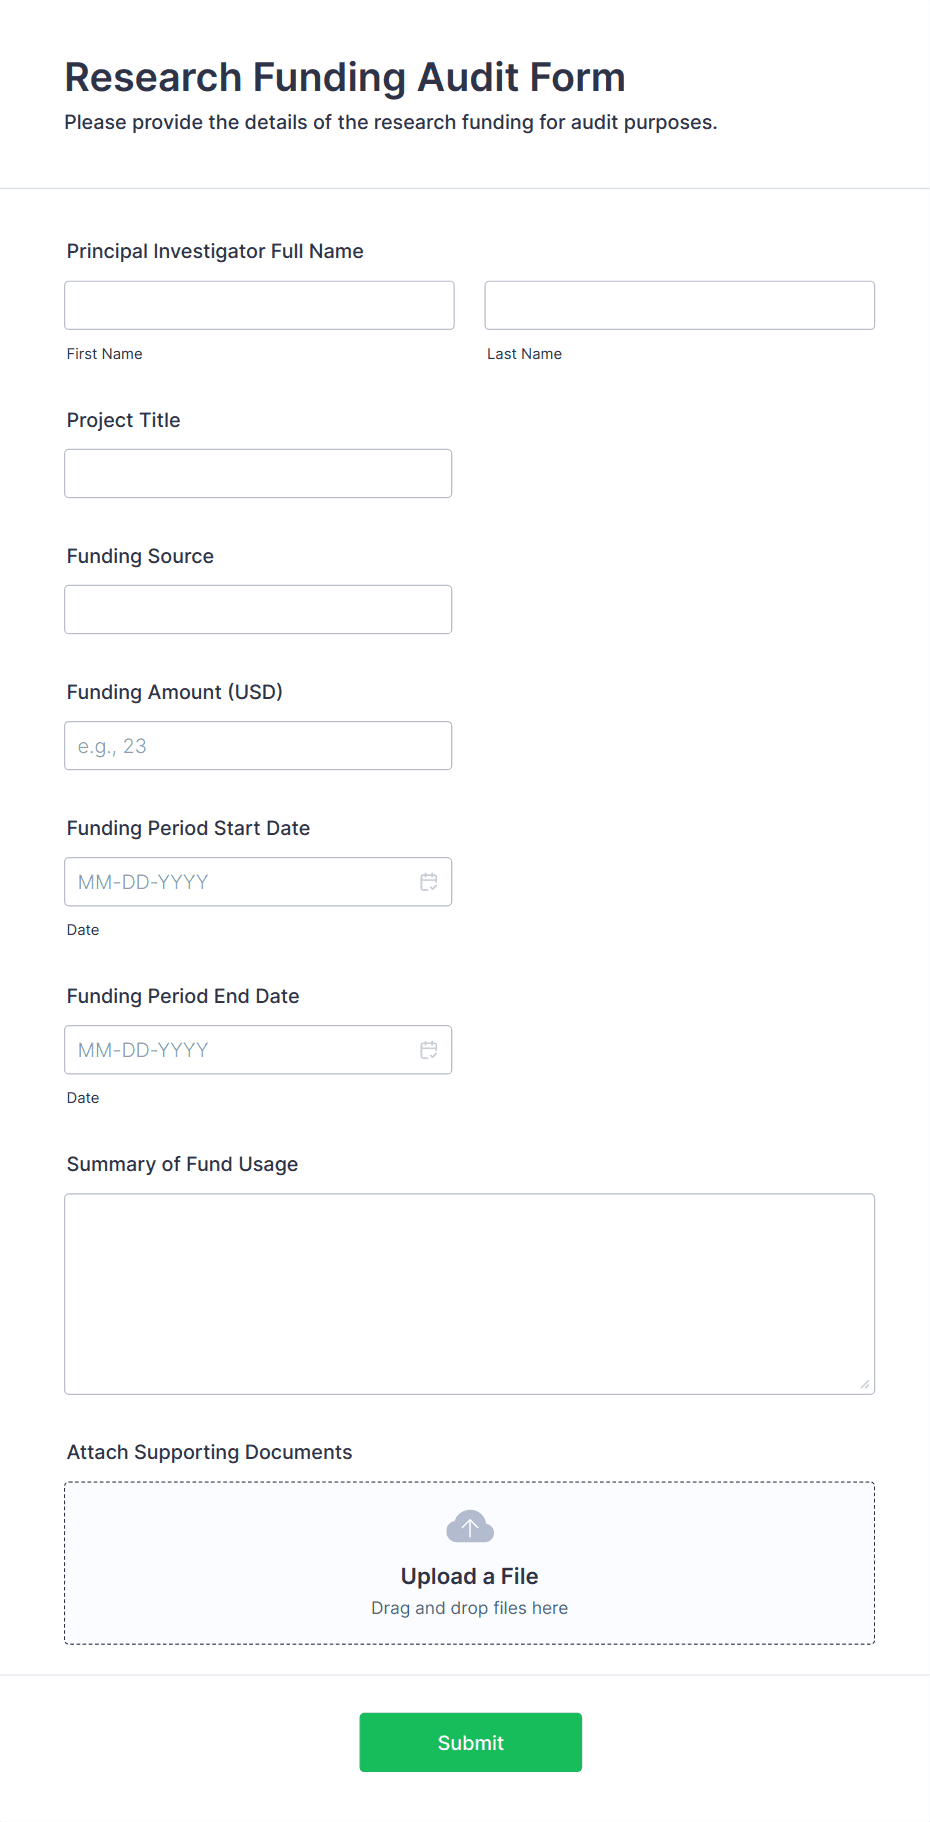Viewport: 930px width, 1822px height.
Task: Click the Funding Amount (USD) field
Action: pos(258,745)
